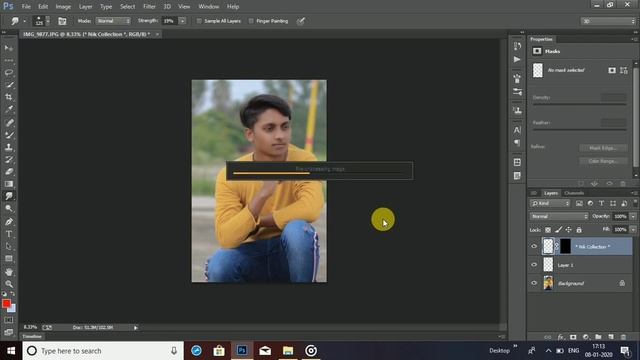Open the Image menu
Screen dimensions: 640x360
pos(63,7)
